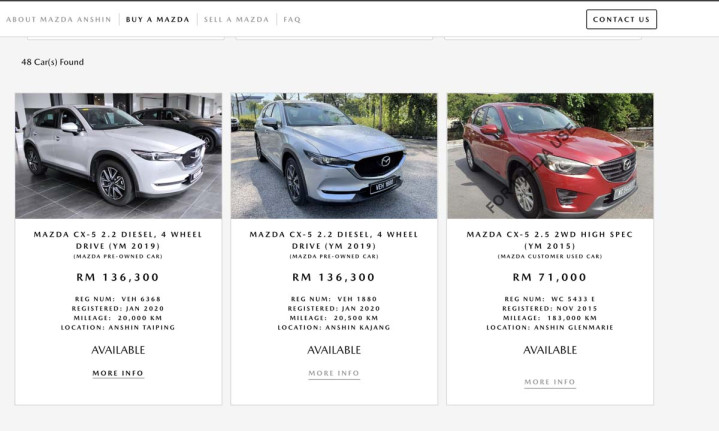The image size is (719, 431).
Task: Click More Info for VEH 6368 car
Action: click(118, 373)
